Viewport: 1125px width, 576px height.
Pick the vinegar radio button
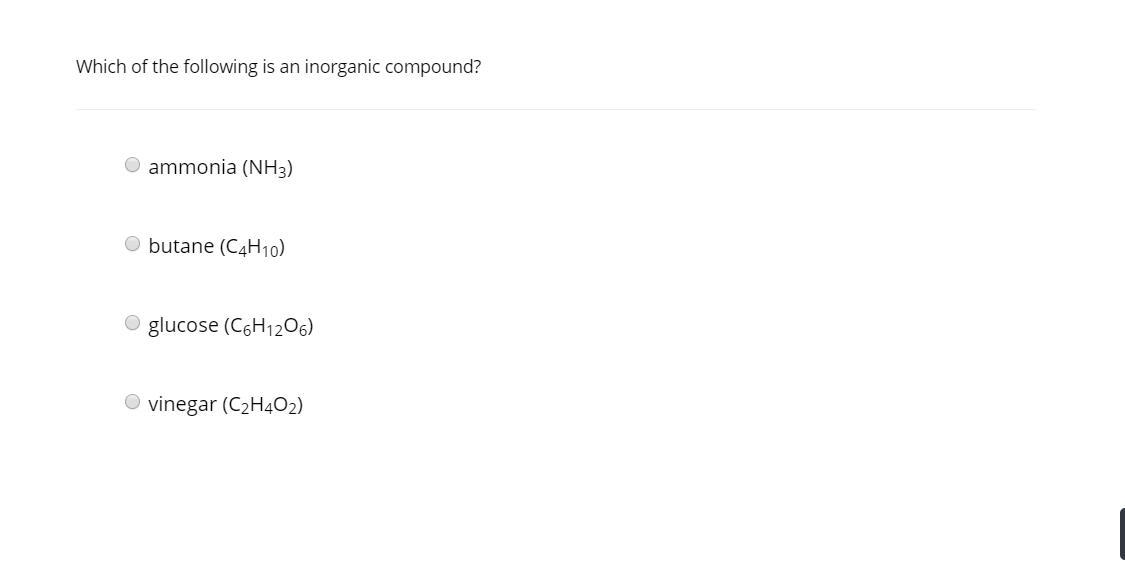pyautogui.click(x=133, y=402)
